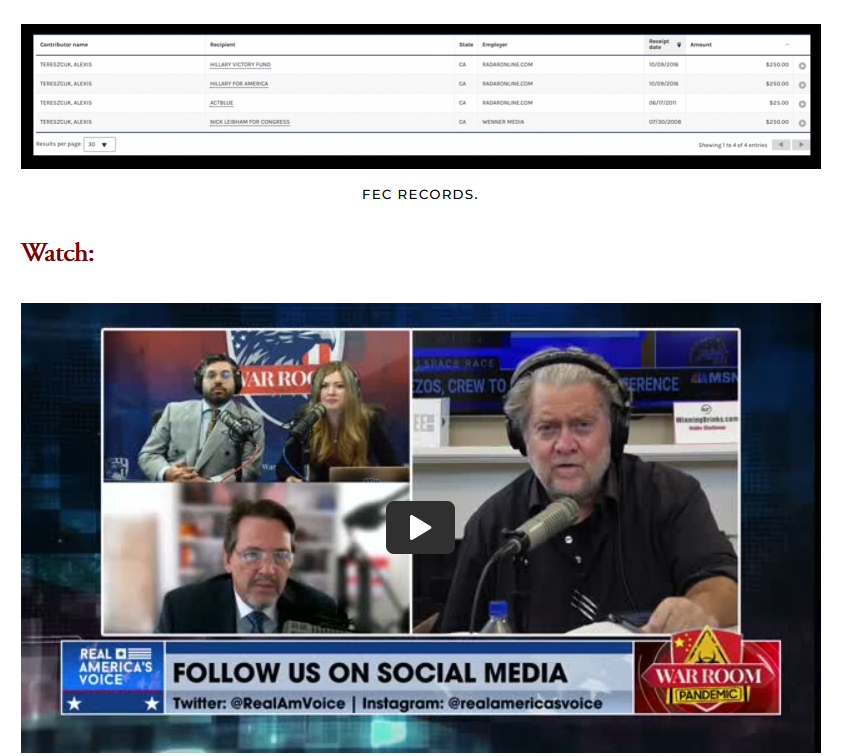The height and width of the screenshot is (756, 845).
Task: Select the Wenner Media employer cell
Action: pos(503,122)
